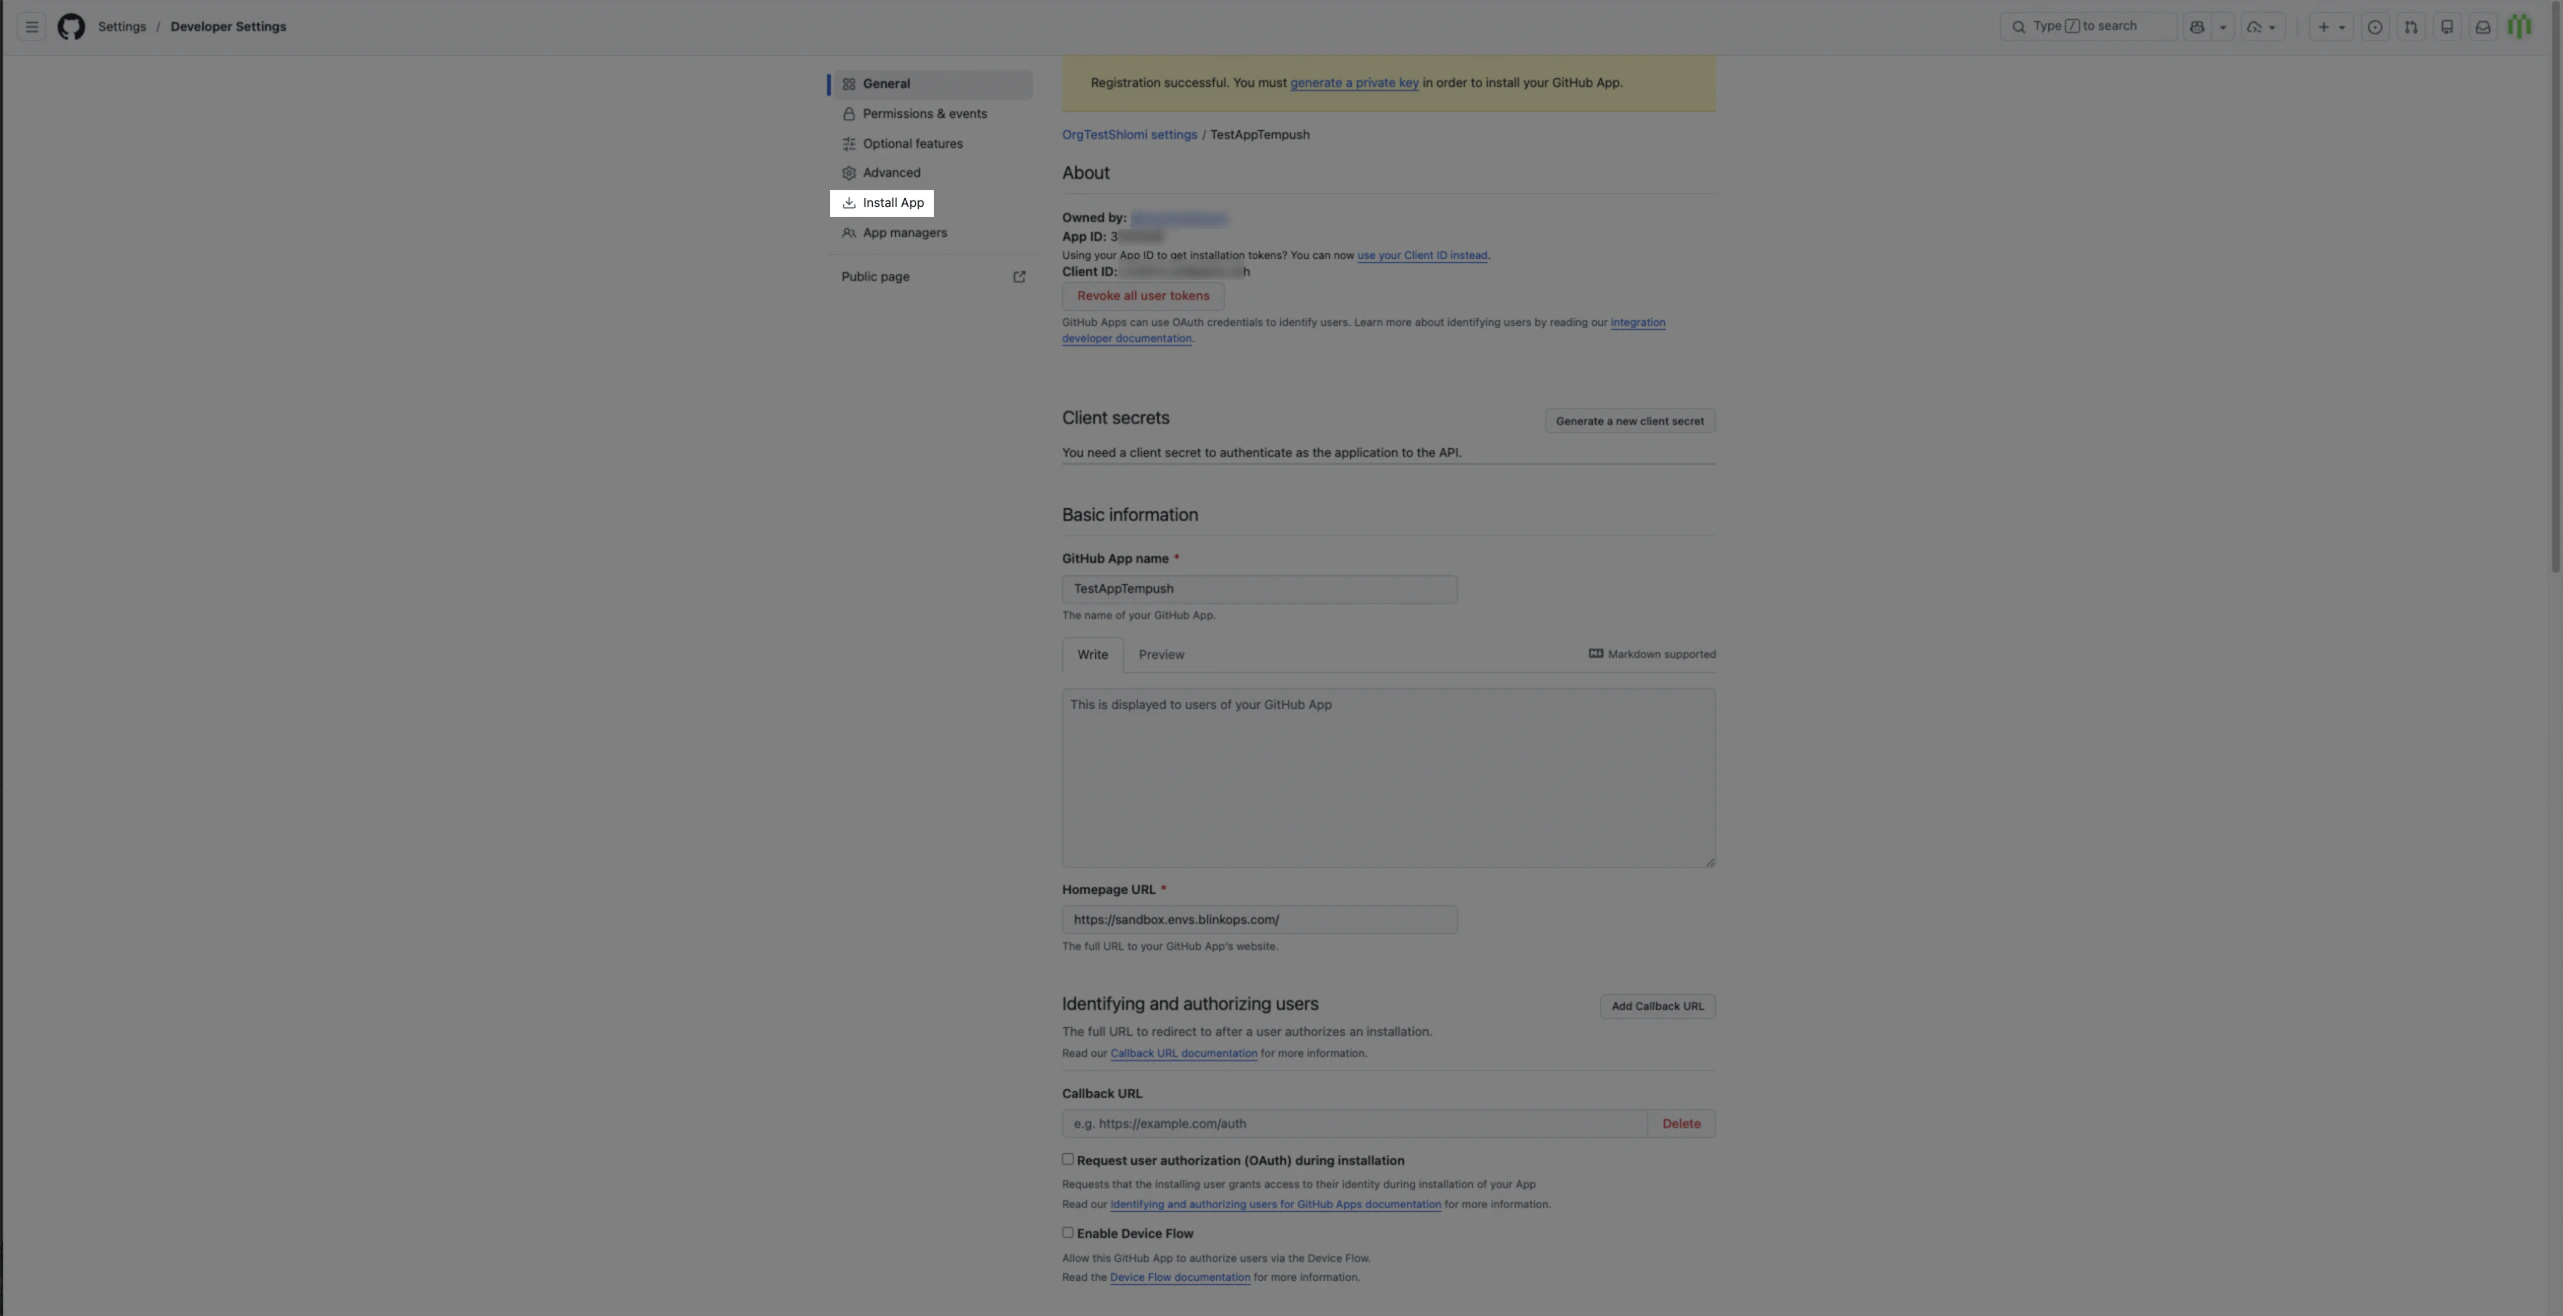Click the Developer Settings breadcrumb
2563x1316 pixels.
click(x=228, y=27)
